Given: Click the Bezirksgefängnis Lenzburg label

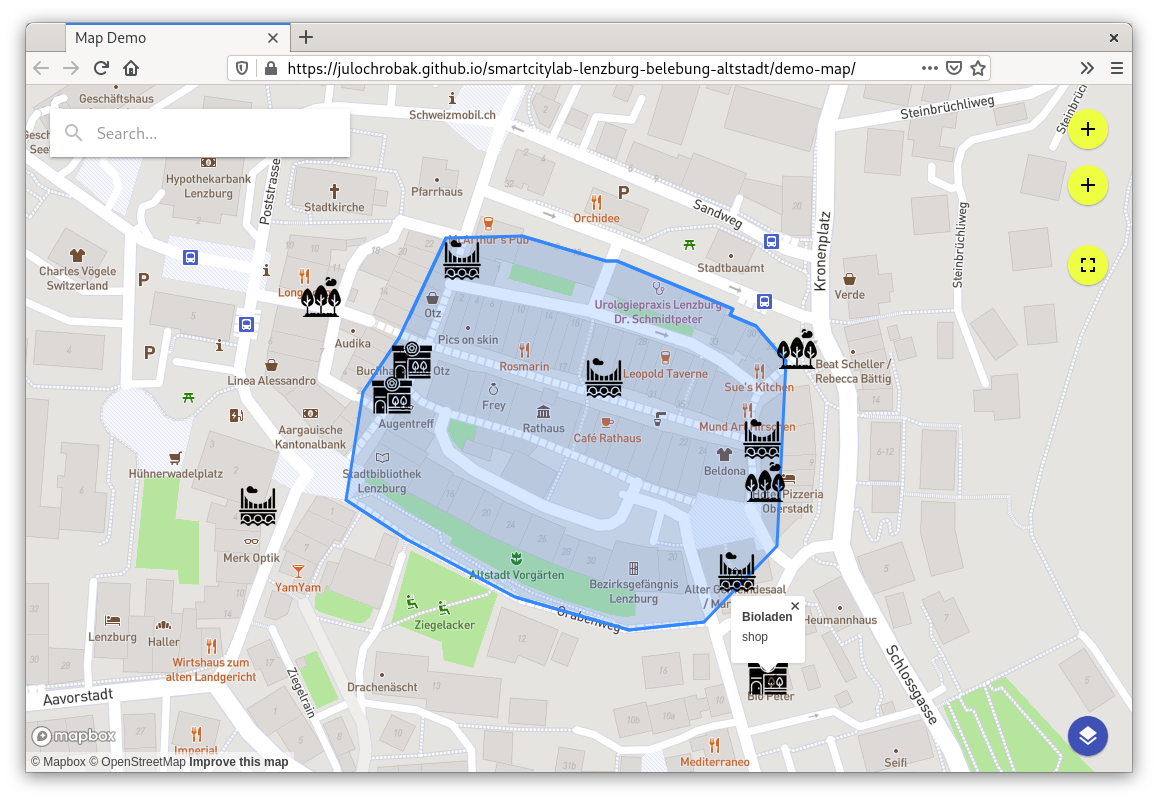Looking at the screenshot, I should coord(634,591).
